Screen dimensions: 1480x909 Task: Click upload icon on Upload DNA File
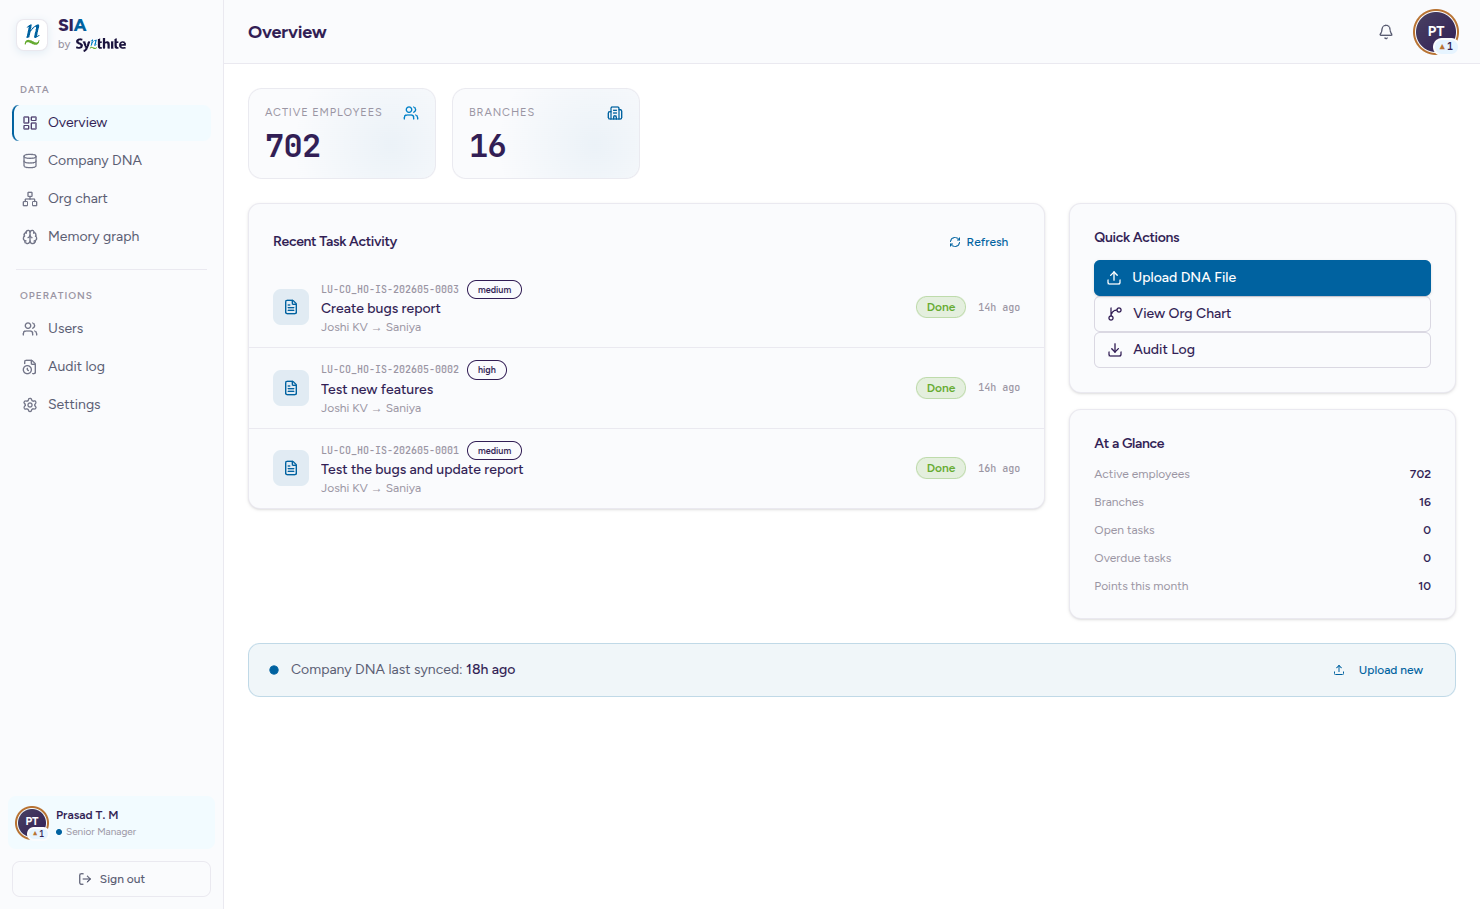pos(1114,278)
